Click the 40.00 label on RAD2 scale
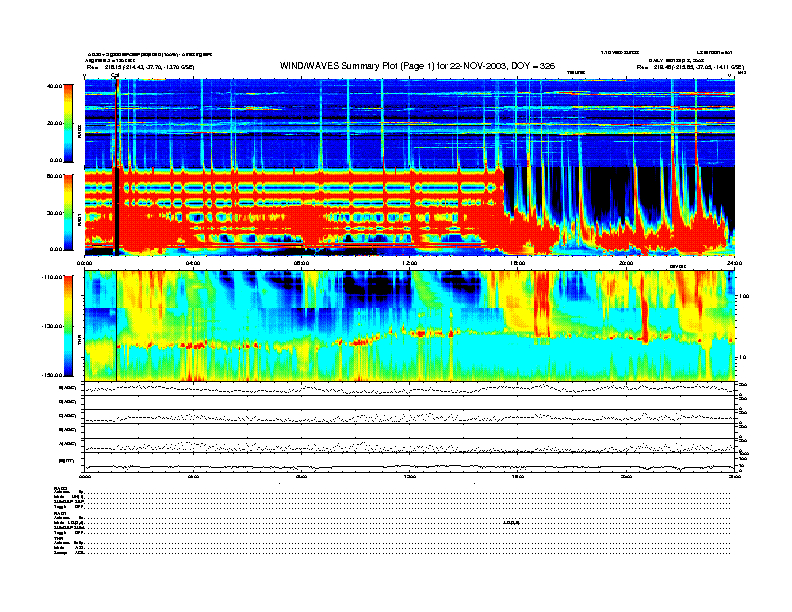Image resolution: width=792 pixels, height=612 pixels. point(54,86)
